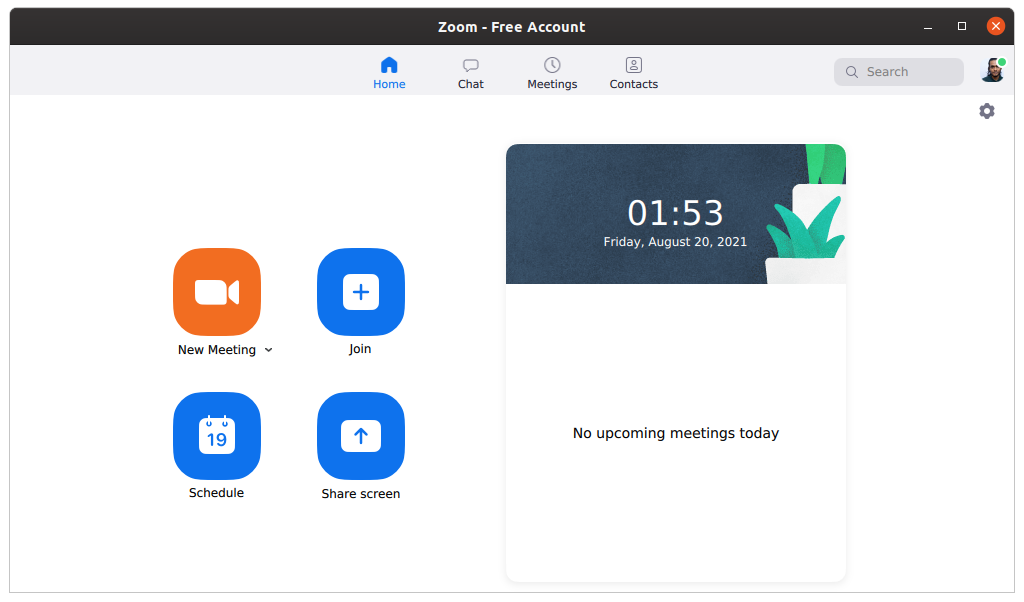Click the 'No upcoming meetings today' message
This screenshot has height=602, width=1024.
point(675,433)
